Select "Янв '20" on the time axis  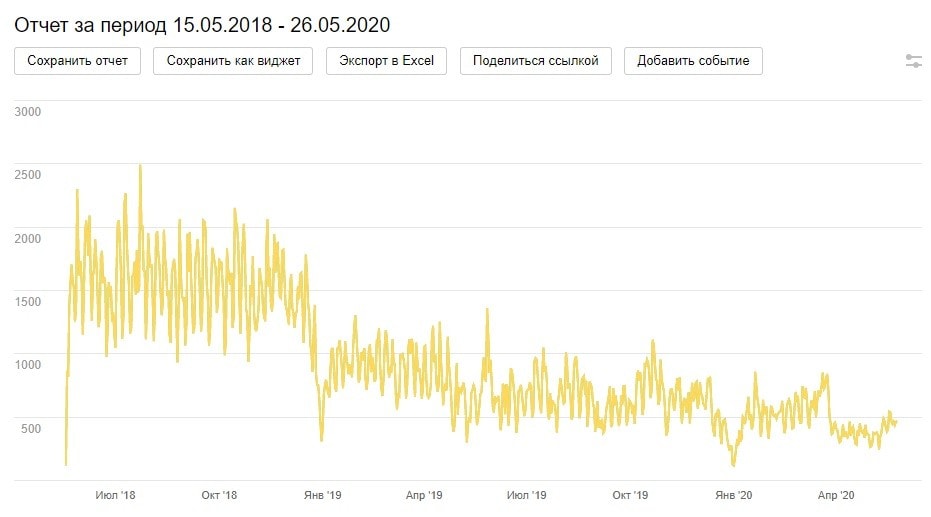point(734,495)
